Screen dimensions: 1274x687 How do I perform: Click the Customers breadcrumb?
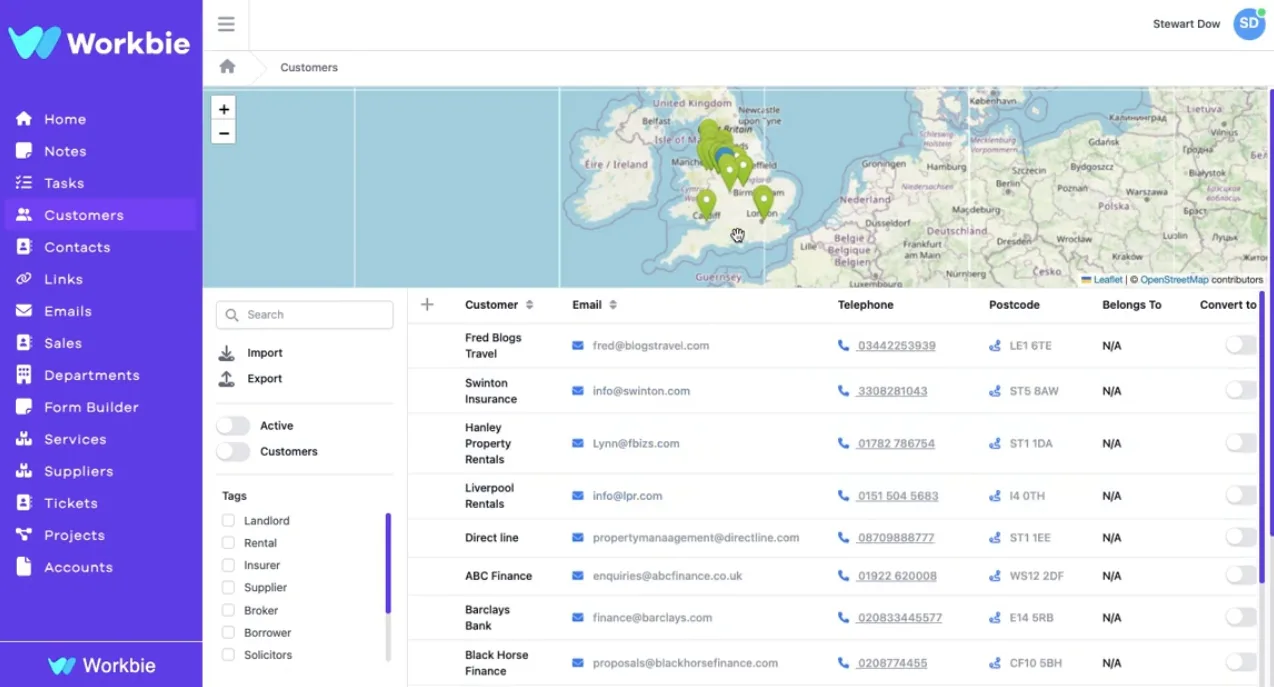click(x=309, y=67)
